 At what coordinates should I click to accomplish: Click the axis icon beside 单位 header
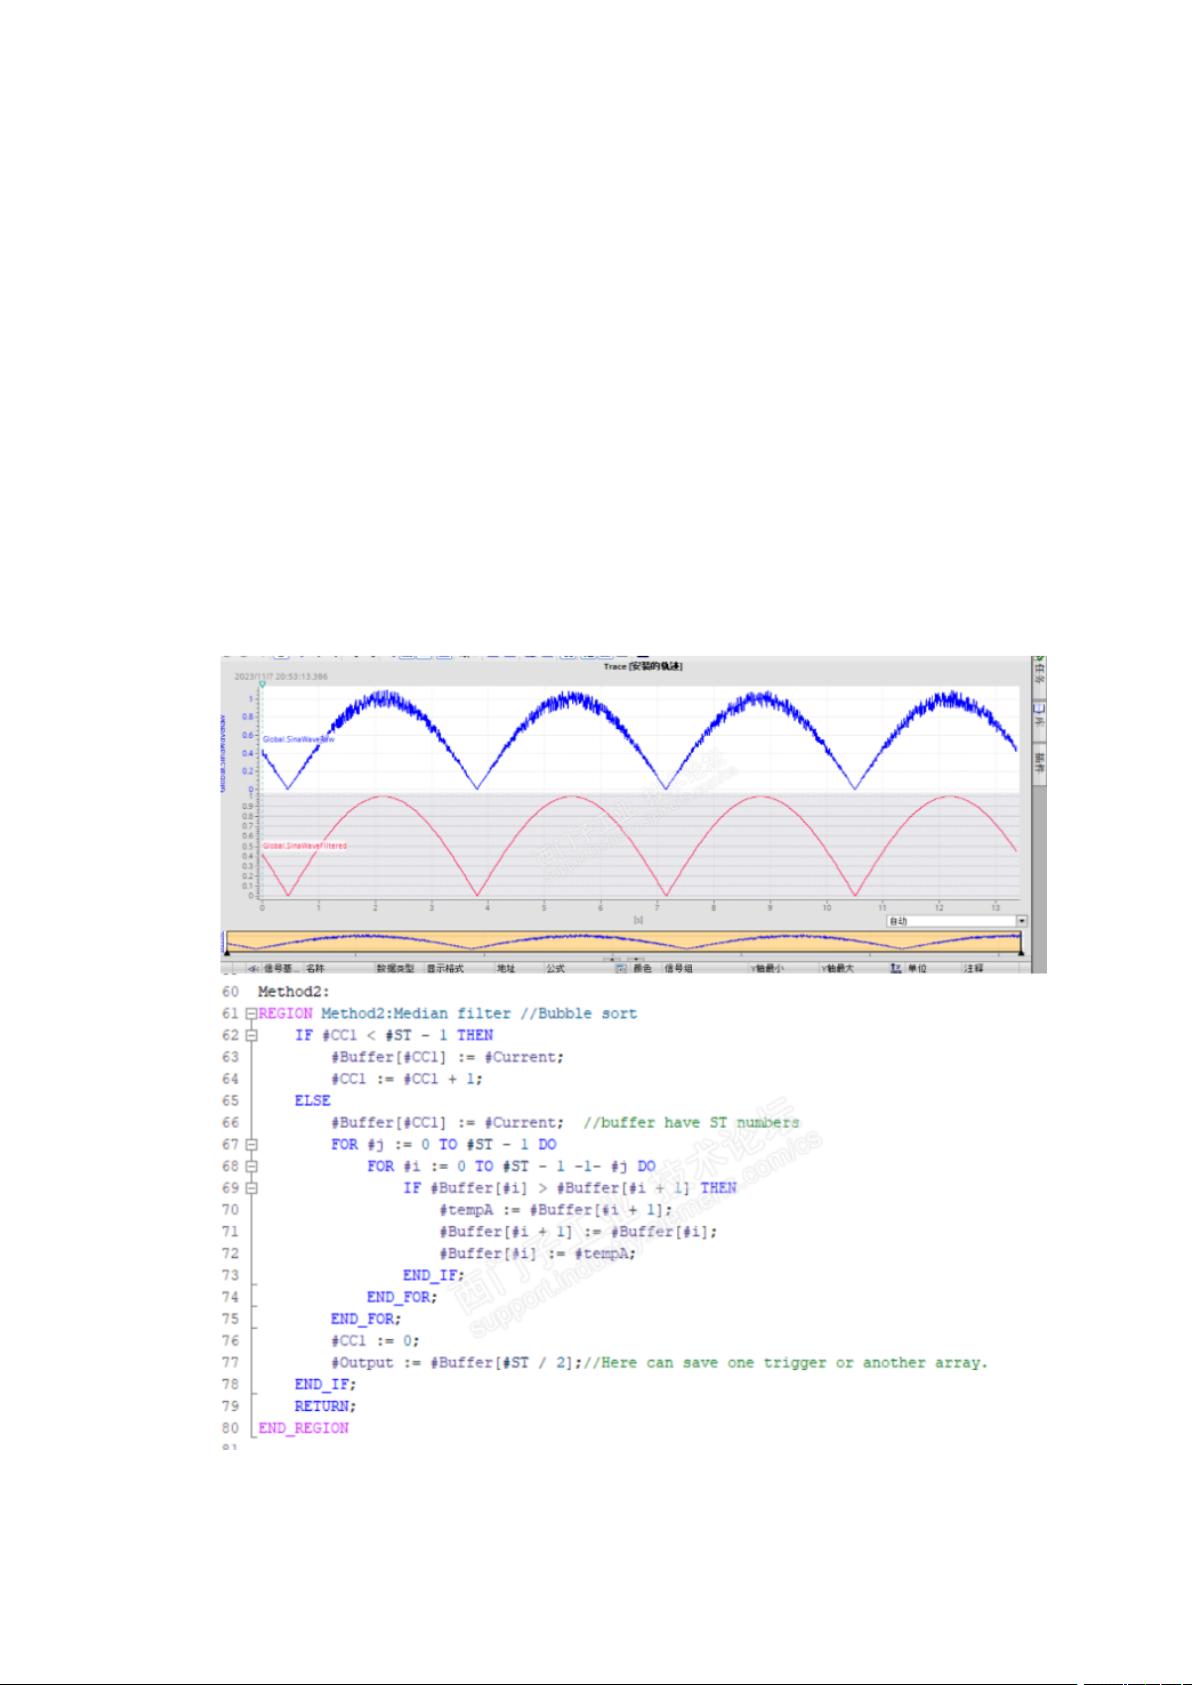897,968
